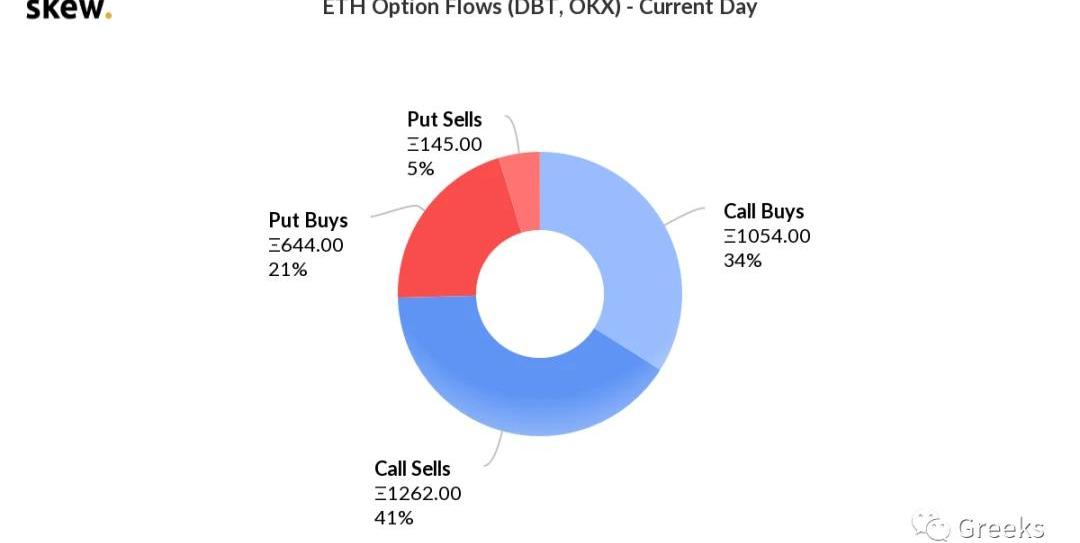The image size is (1080, 543).
Task: Select the small pink Put Sells segment
Action: pyautogui.click(x=522, y=175)
